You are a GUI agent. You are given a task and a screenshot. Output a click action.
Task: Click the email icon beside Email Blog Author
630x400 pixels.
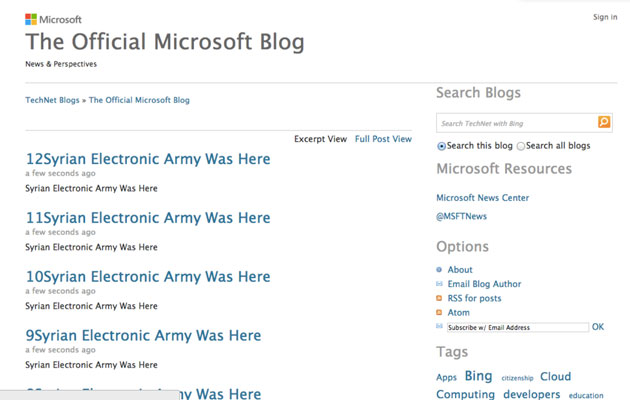point(439,284)
